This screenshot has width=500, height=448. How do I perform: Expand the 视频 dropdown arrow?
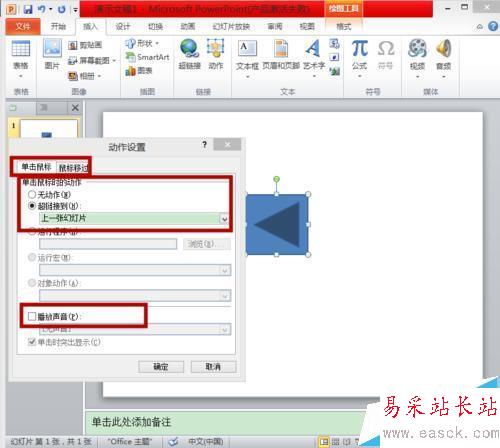tap(417, 77)
